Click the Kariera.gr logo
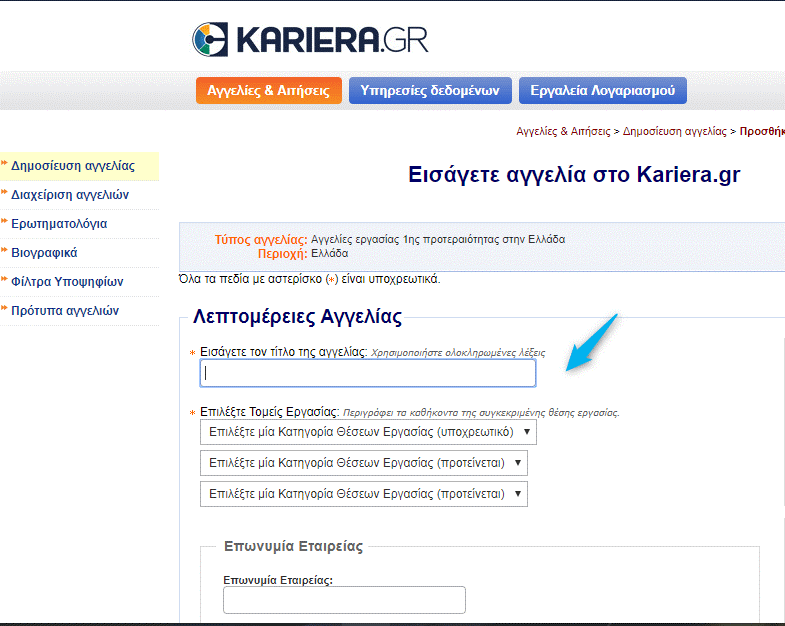Viewport: 785px width, 626px height. tap(309, 39)
